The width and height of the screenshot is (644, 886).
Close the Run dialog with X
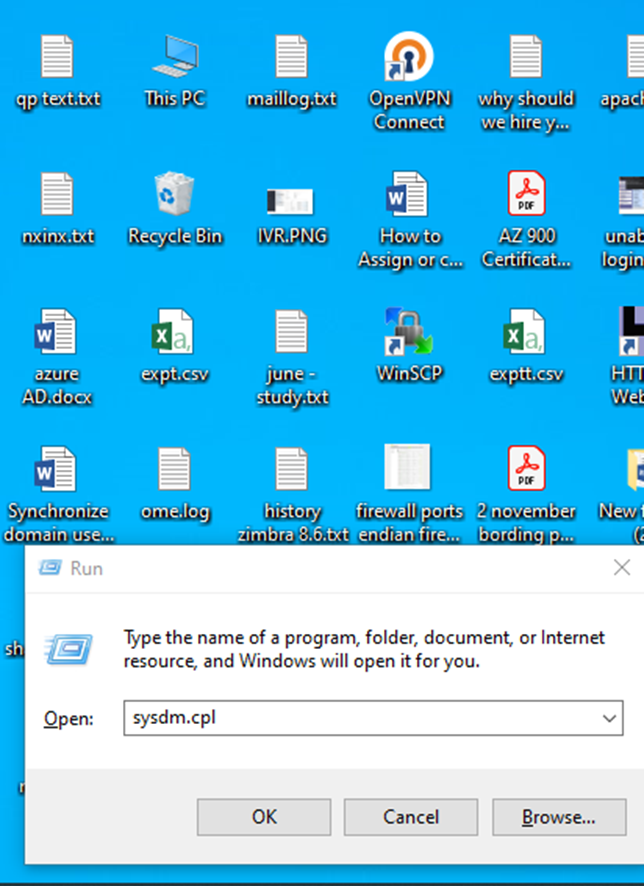[x=622, y=568]
